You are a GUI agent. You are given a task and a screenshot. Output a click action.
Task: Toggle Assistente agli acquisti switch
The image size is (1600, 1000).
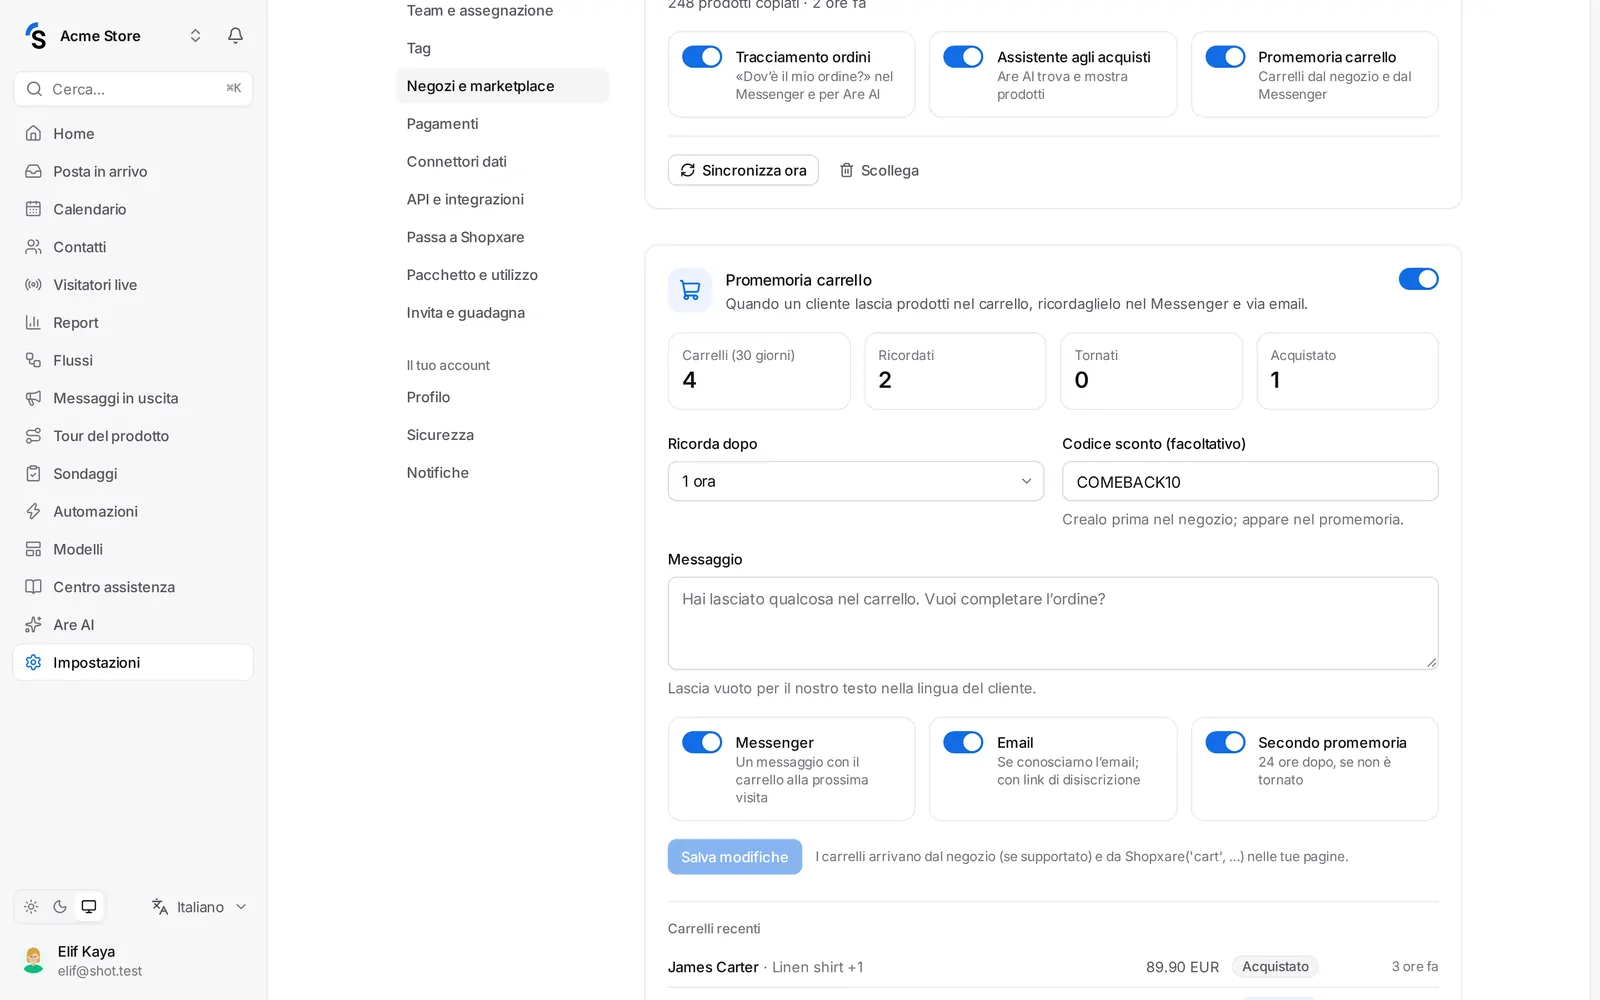click(963, 57)
